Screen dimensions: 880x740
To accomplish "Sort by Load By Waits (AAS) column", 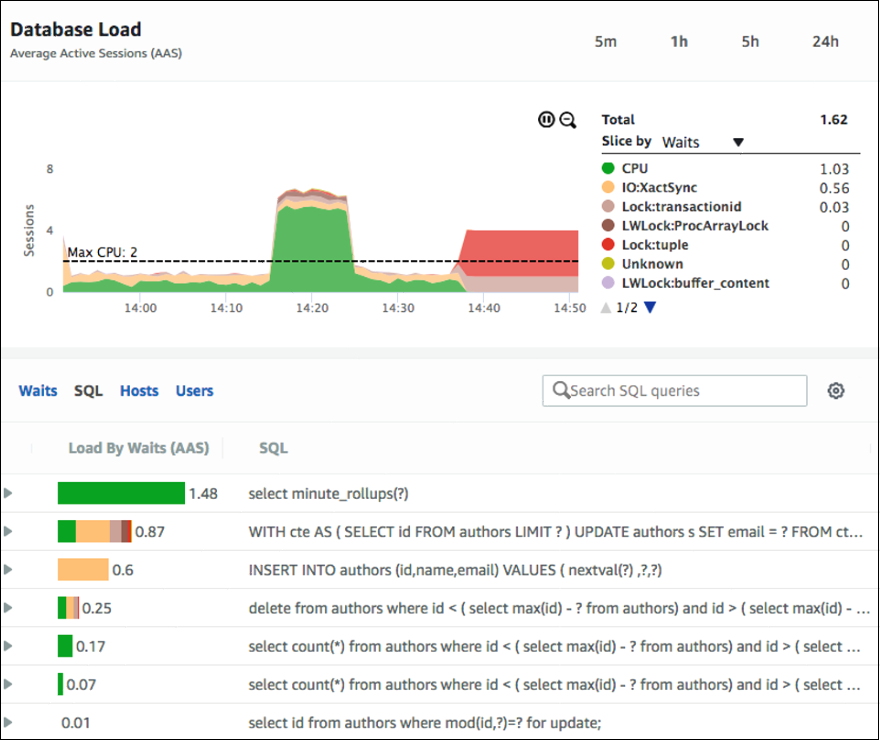I will tap(138, 448).
